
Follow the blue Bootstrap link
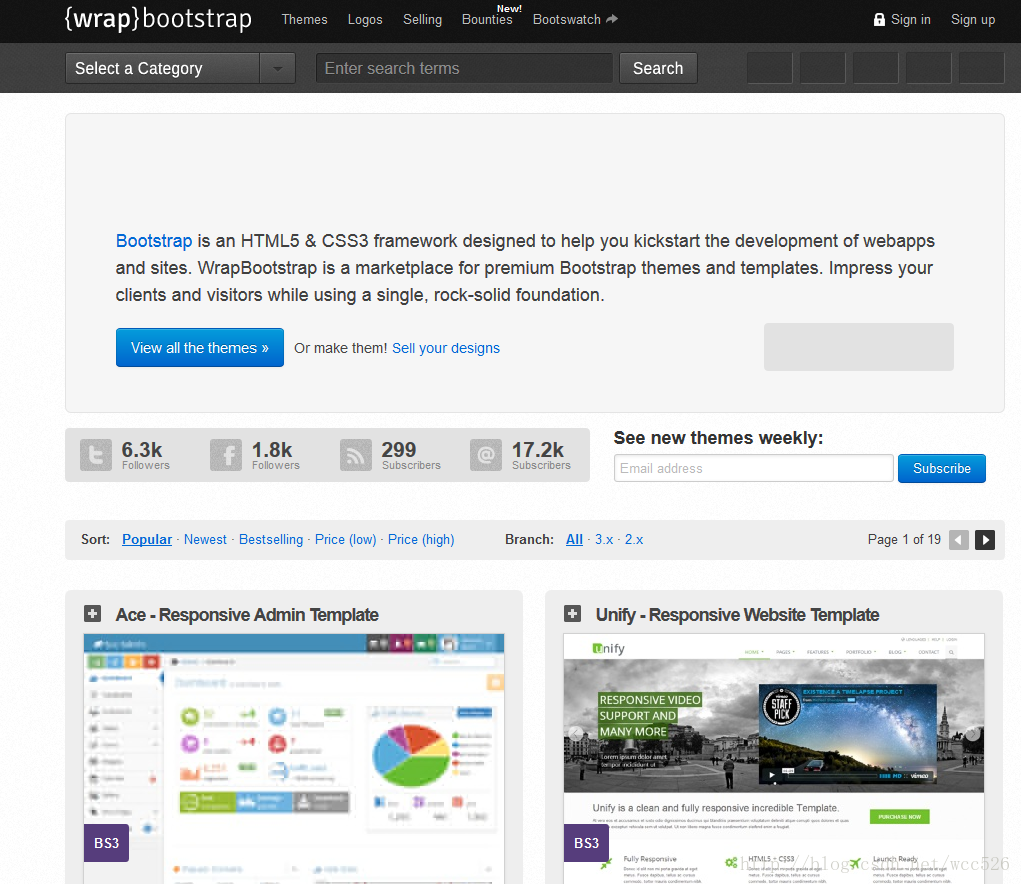tap(154, 241)
